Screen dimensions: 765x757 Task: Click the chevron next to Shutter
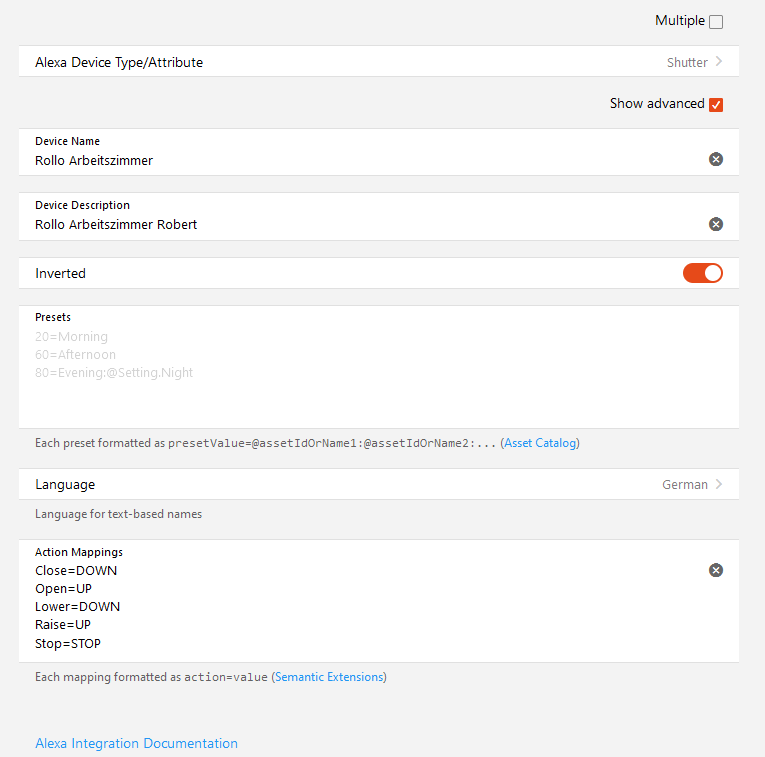point(719,62)
